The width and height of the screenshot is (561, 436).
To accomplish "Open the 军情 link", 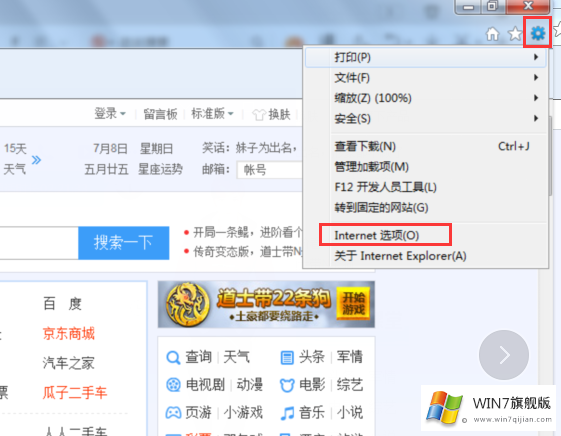I will pyautogui.click(x=350, y=357).
